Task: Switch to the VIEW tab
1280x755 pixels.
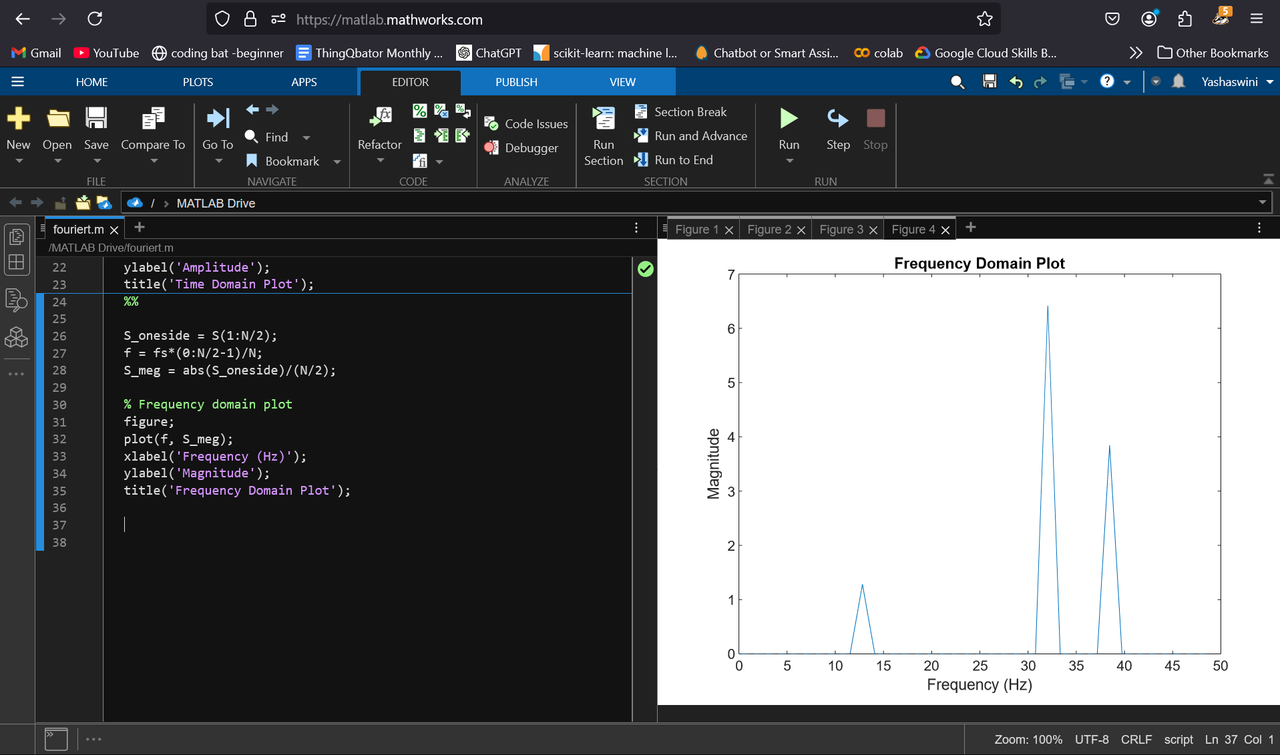Action: pyautogui.click(x=623, y=82)
